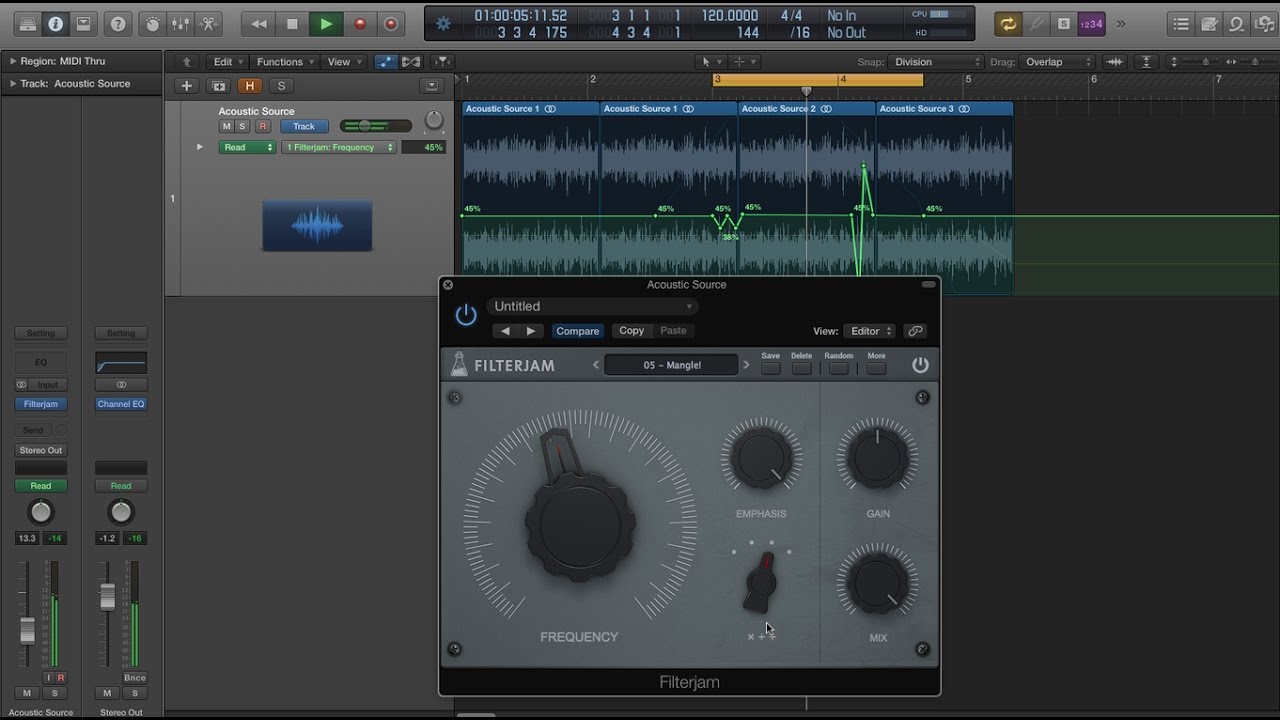This screenshot has width=1280, height=720.
Task: Open the Filterjam Frequency parameter dropdown
Action: pos(339,147)
